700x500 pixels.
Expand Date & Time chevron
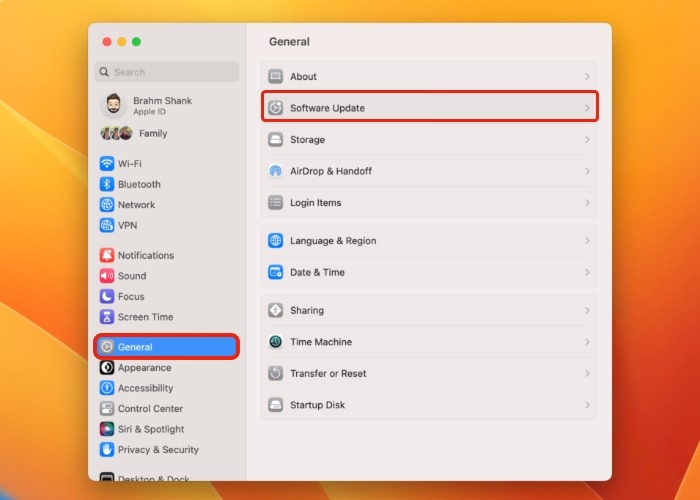587,272
